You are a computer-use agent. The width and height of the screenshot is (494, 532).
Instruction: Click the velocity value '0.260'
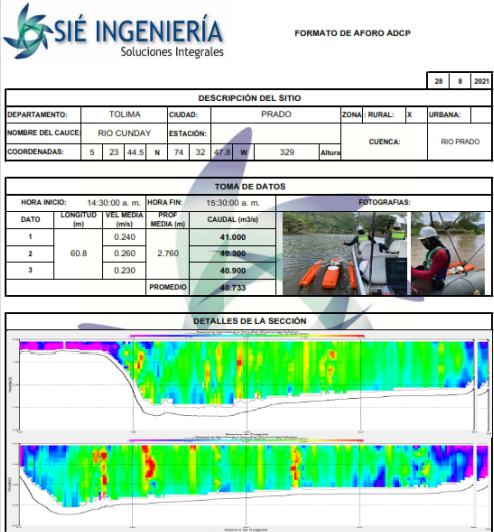pyautogui.click(x=125, y=253)
